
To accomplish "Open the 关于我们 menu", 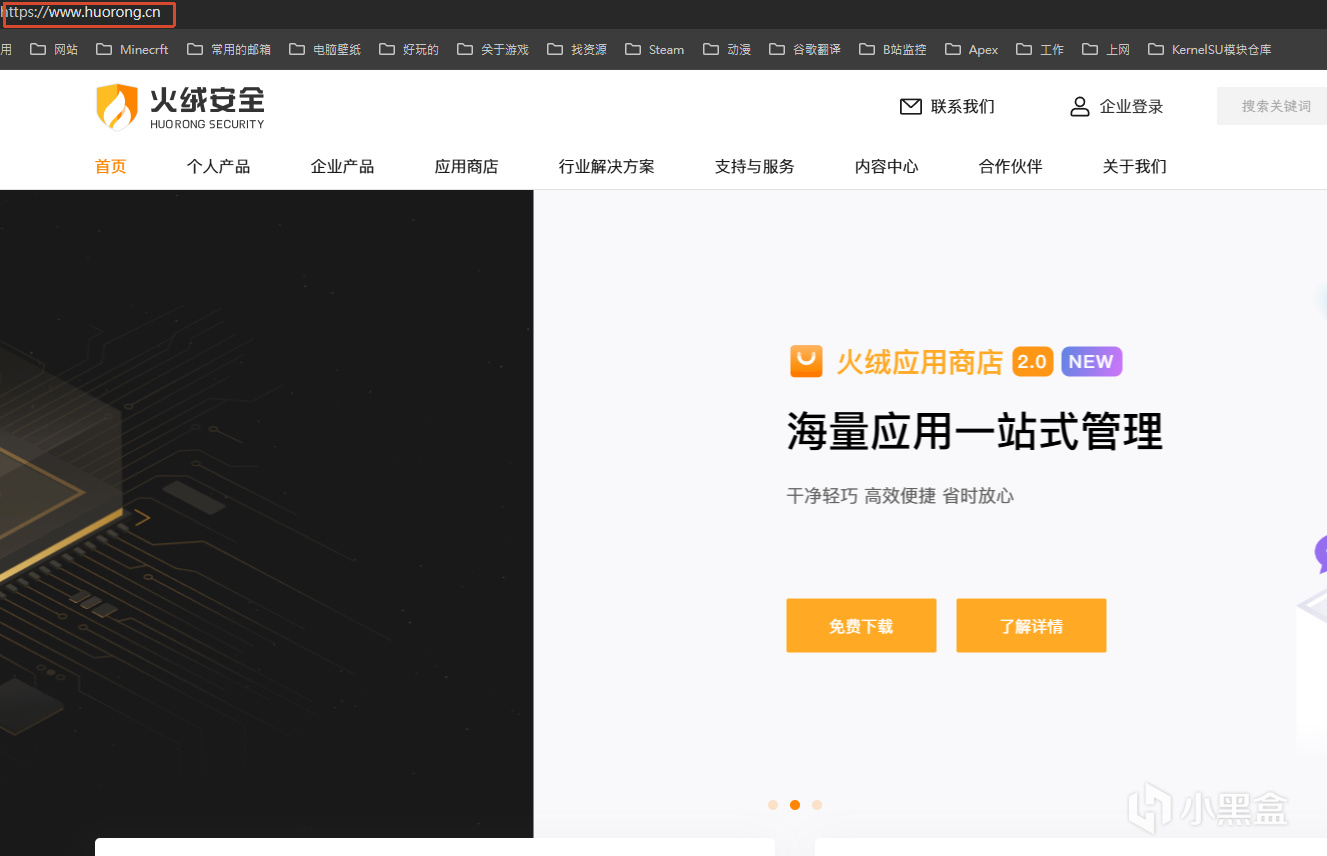I will [1134, 166].
